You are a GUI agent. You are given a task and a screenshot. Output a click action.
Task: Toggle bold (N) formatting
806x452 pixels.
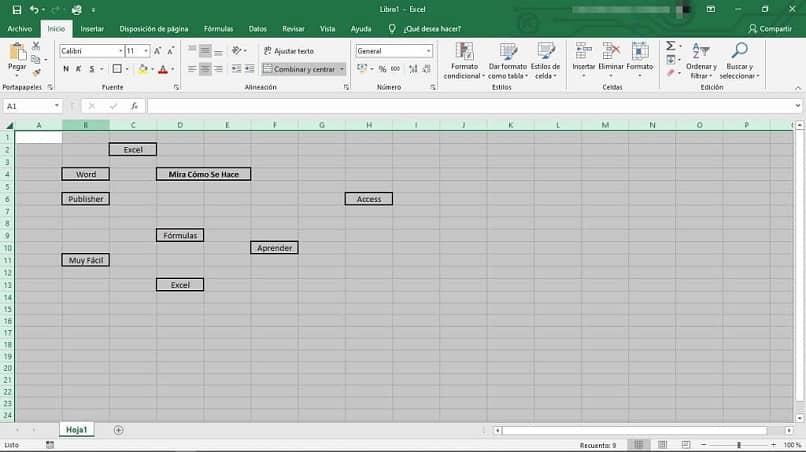click(x=66, y=69)
